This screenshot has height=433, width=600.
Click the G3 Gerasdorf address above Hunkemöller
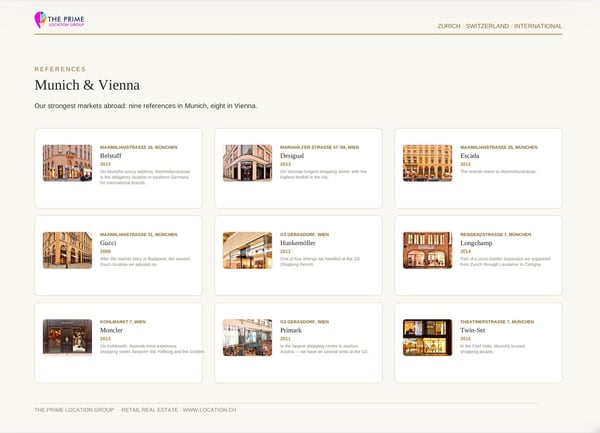[x=304, y=234]
